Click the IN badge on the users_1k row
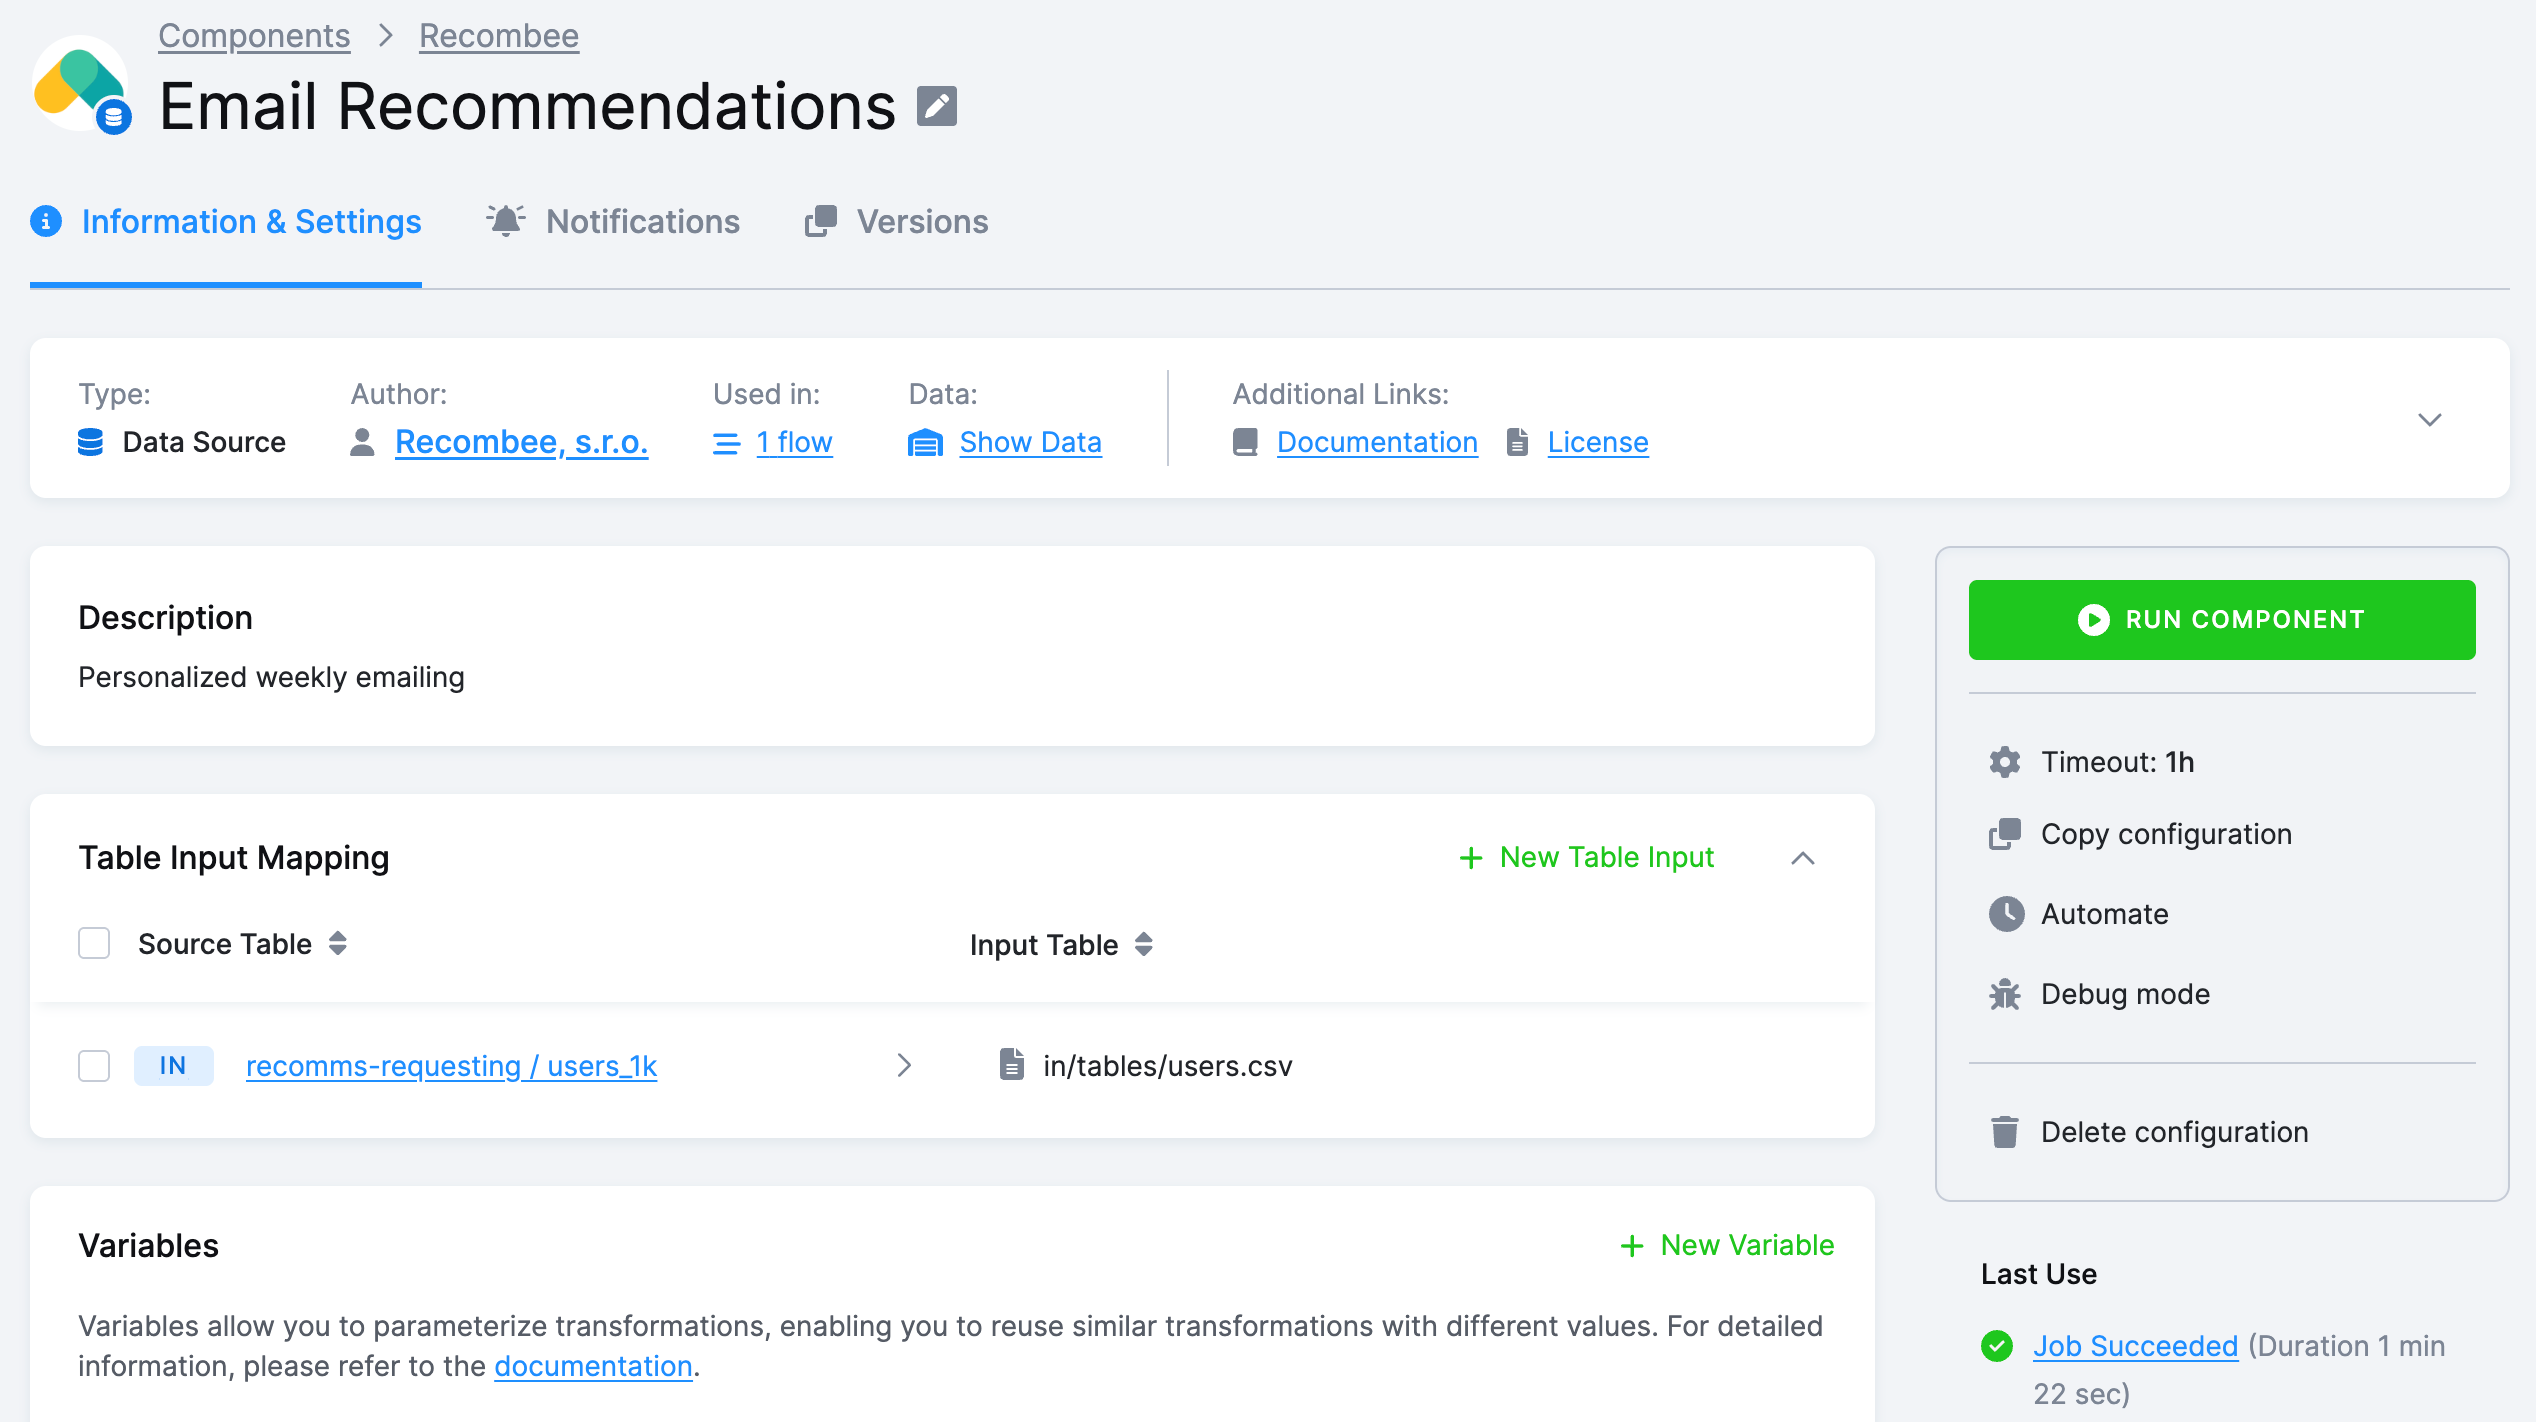 173,1066
